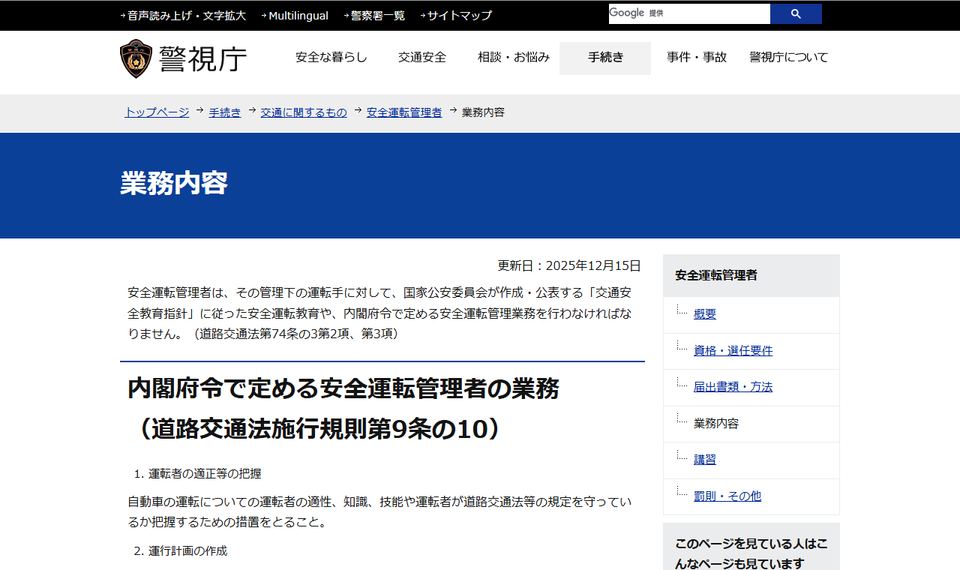
Task: Open the 事件・事故 menu
Action: 696,58
